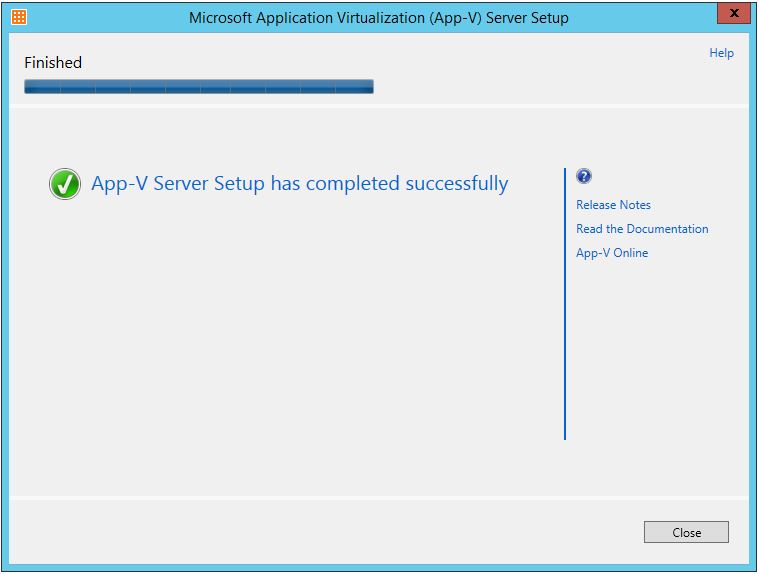Click the 'App-V Server Setup has completed successfully' message

click(300, 184)
